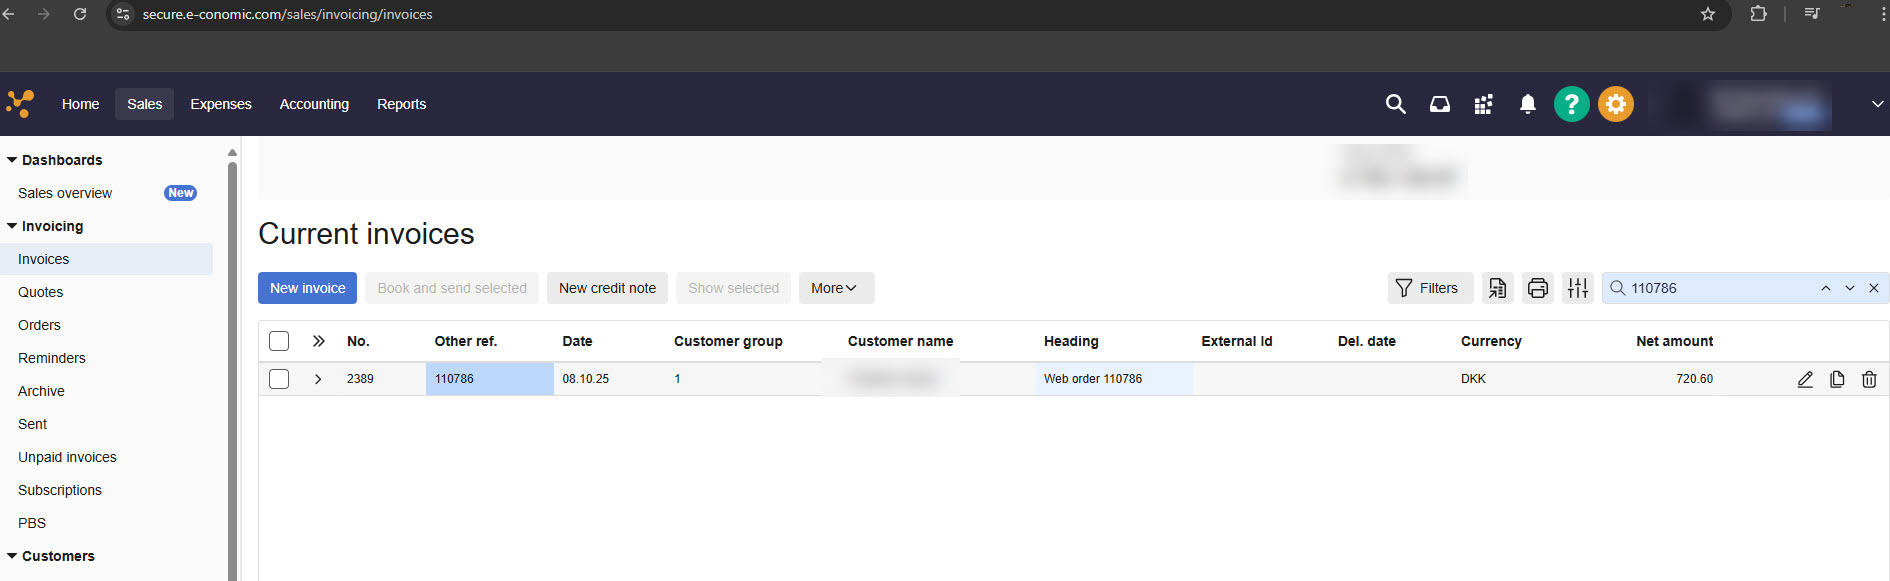
Task: Delete invoice 2389 with trash icon
Action: click(1869, 379)
